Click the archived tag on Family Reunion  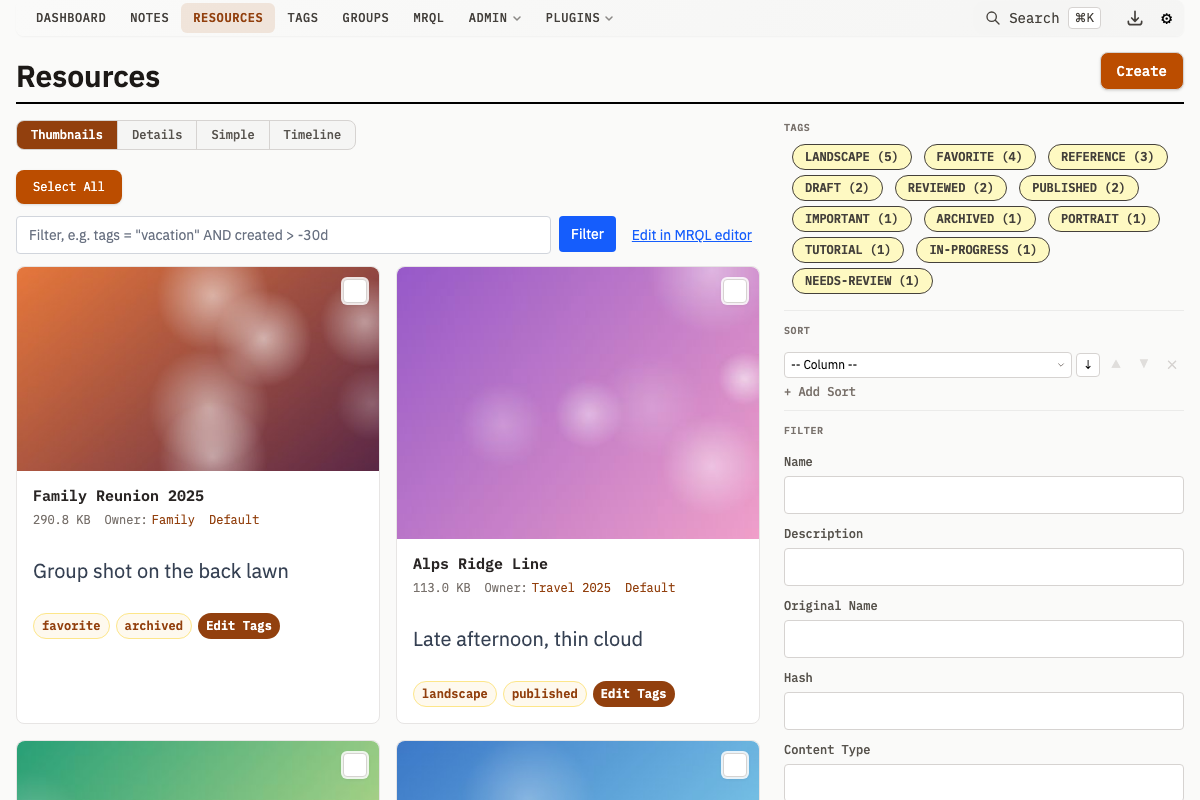(154, 626)
